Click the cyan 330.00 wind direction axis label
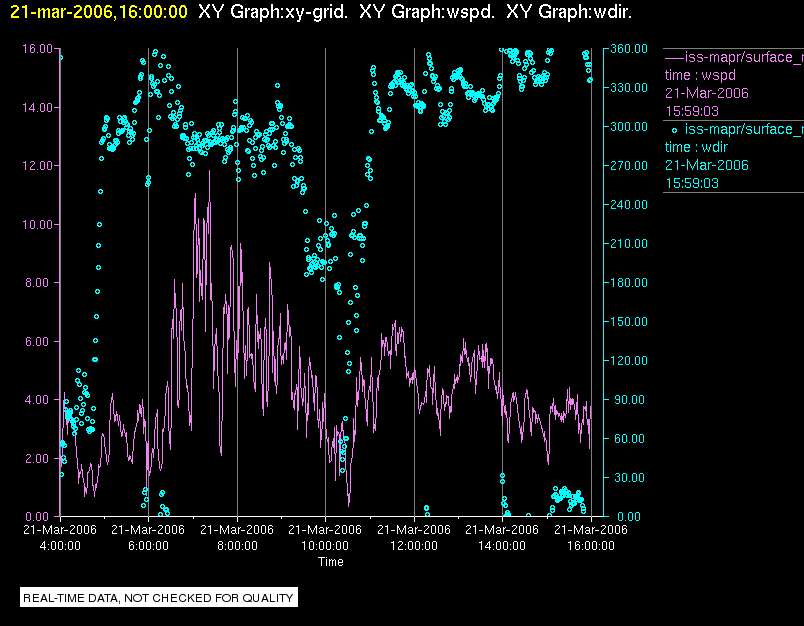The height and width of the screenshot is (626, 804). click(629, 88)
